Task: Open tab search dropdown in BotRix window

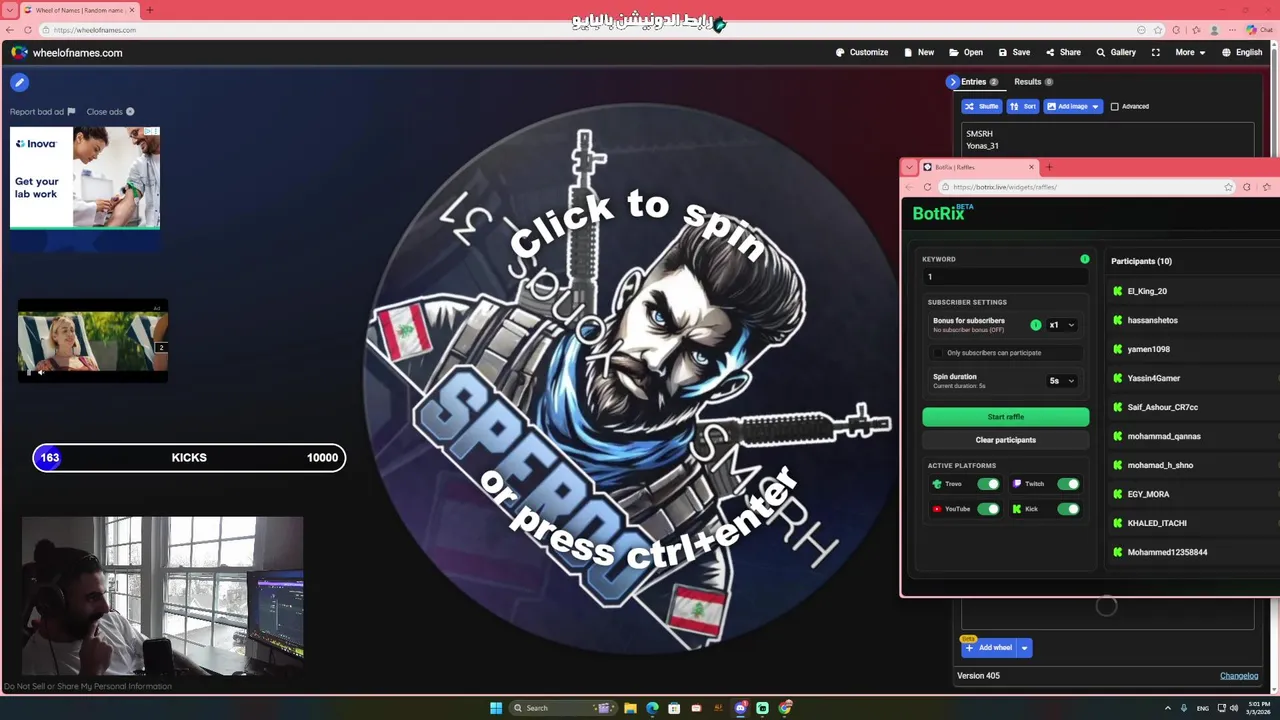Action: coord(909,167)
